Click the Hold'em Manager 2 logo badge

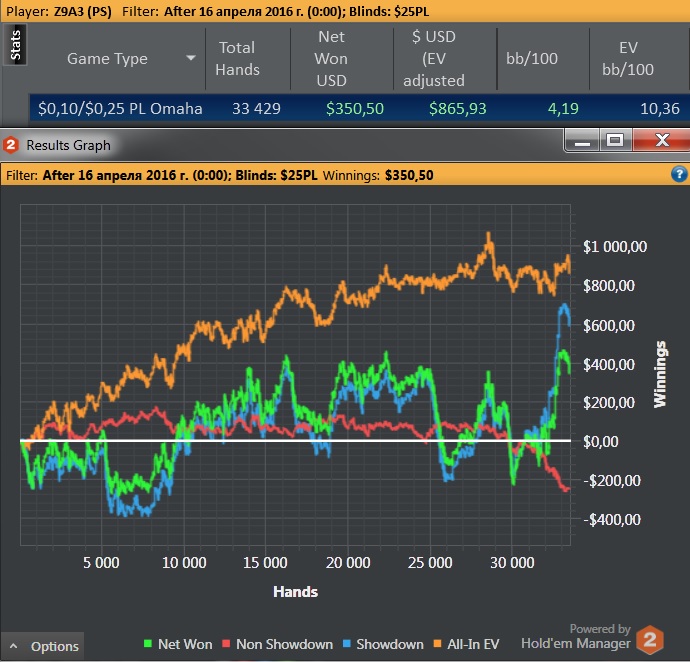coord(650,640)
